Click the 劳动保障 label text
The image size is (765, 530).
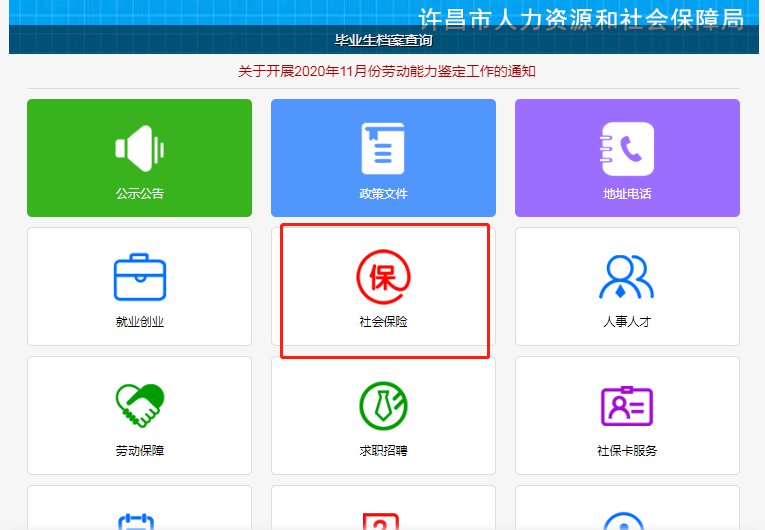click(x=140, y=450)
